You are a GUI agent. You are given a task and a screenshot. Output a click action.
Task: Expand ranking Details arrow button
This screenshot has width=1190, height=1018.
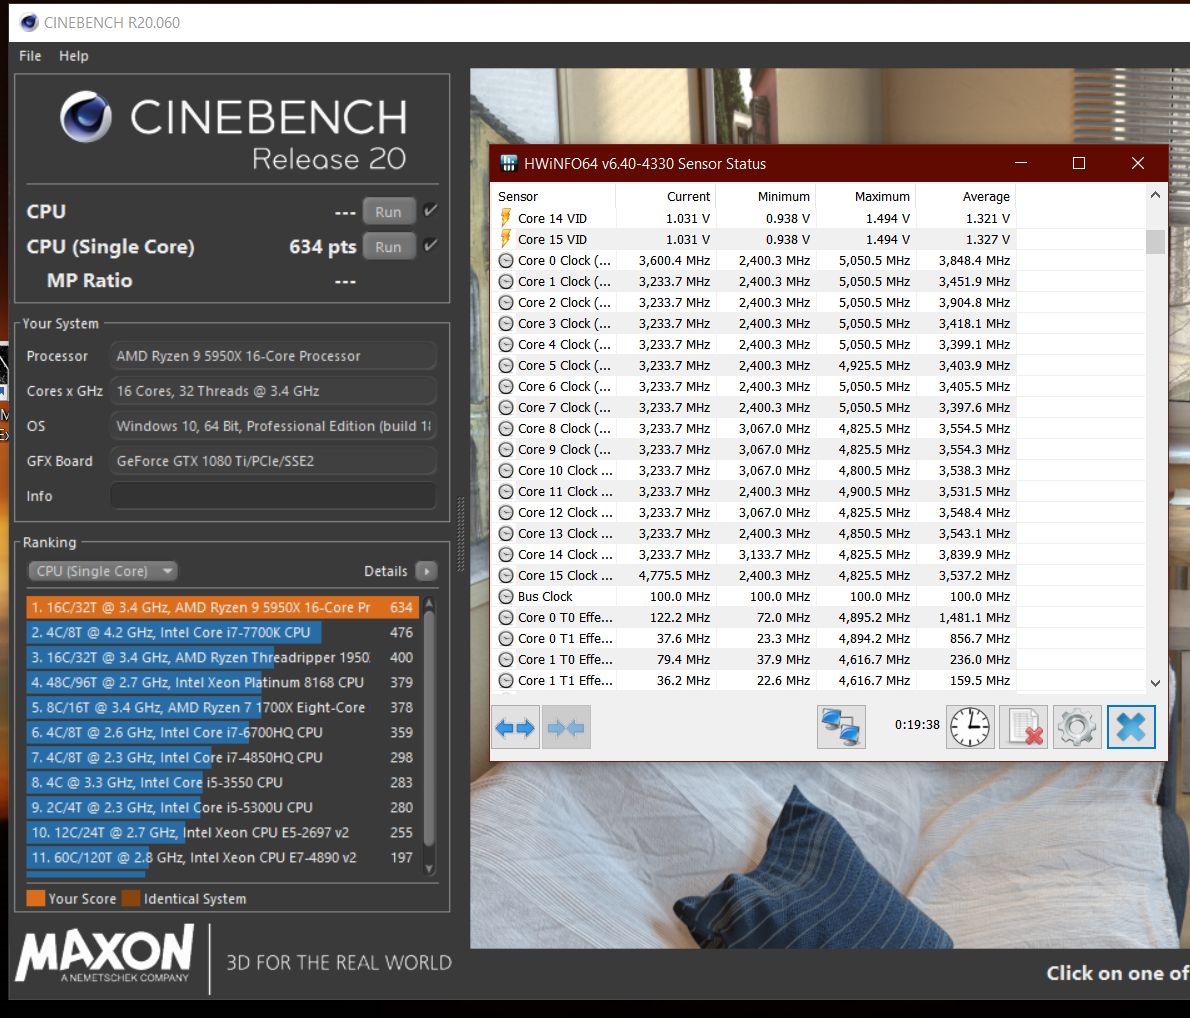(x=427, y=571)
